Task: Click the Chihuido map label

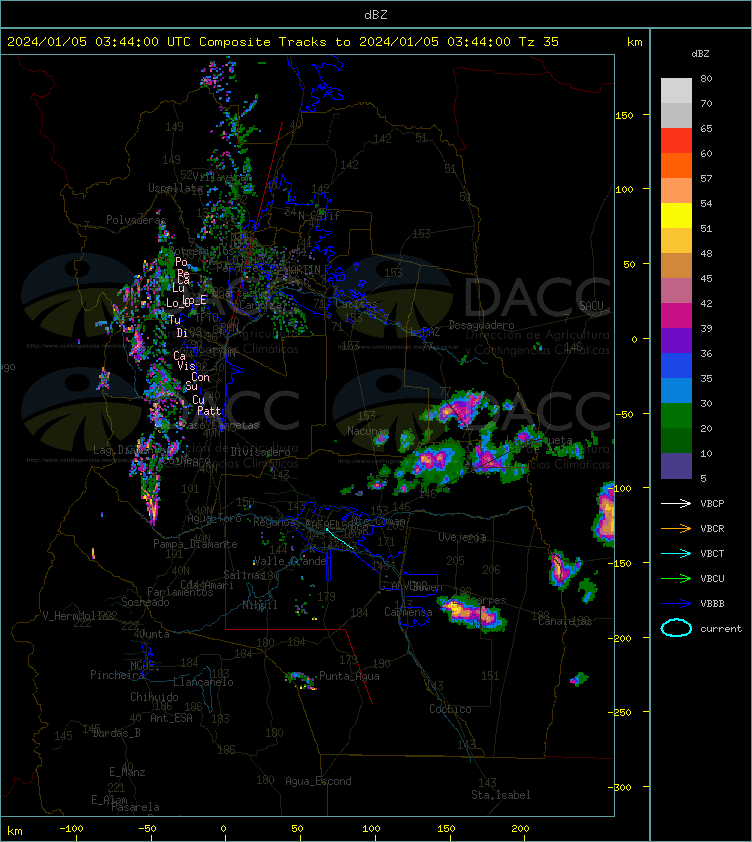Action: (154, 697)
